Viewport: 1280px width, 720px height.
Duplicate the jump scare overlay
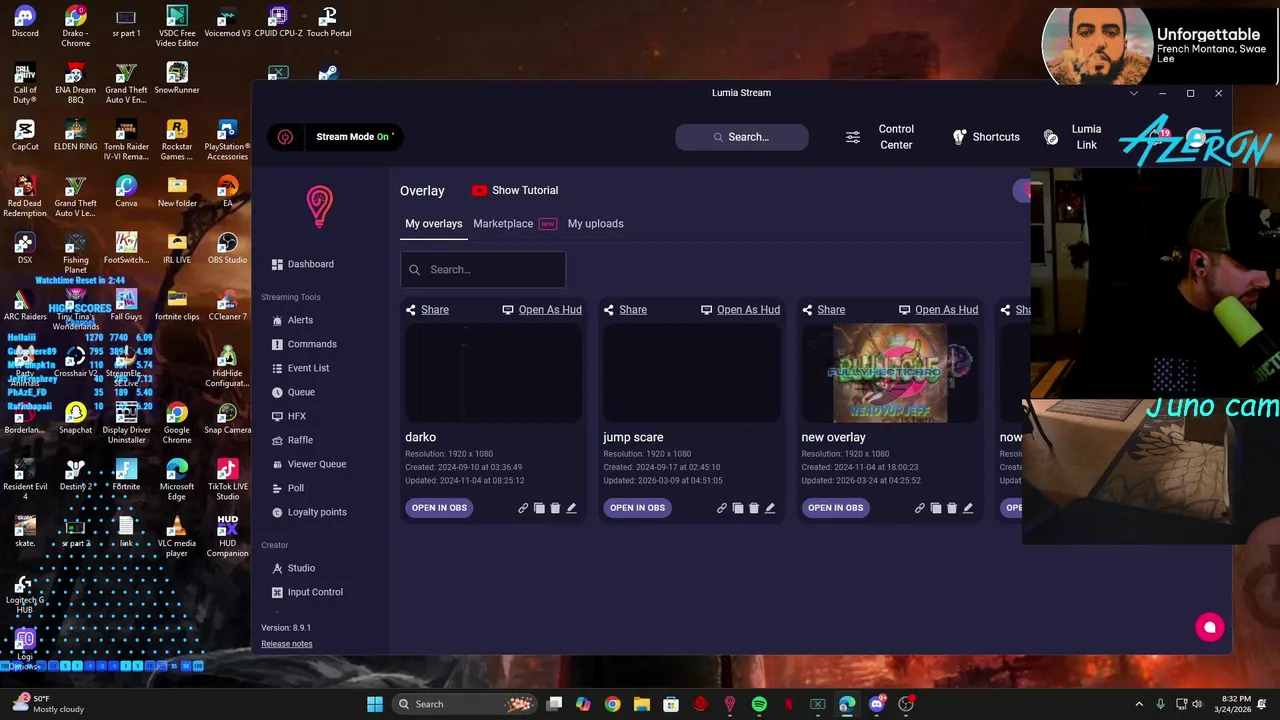point(737,508)
